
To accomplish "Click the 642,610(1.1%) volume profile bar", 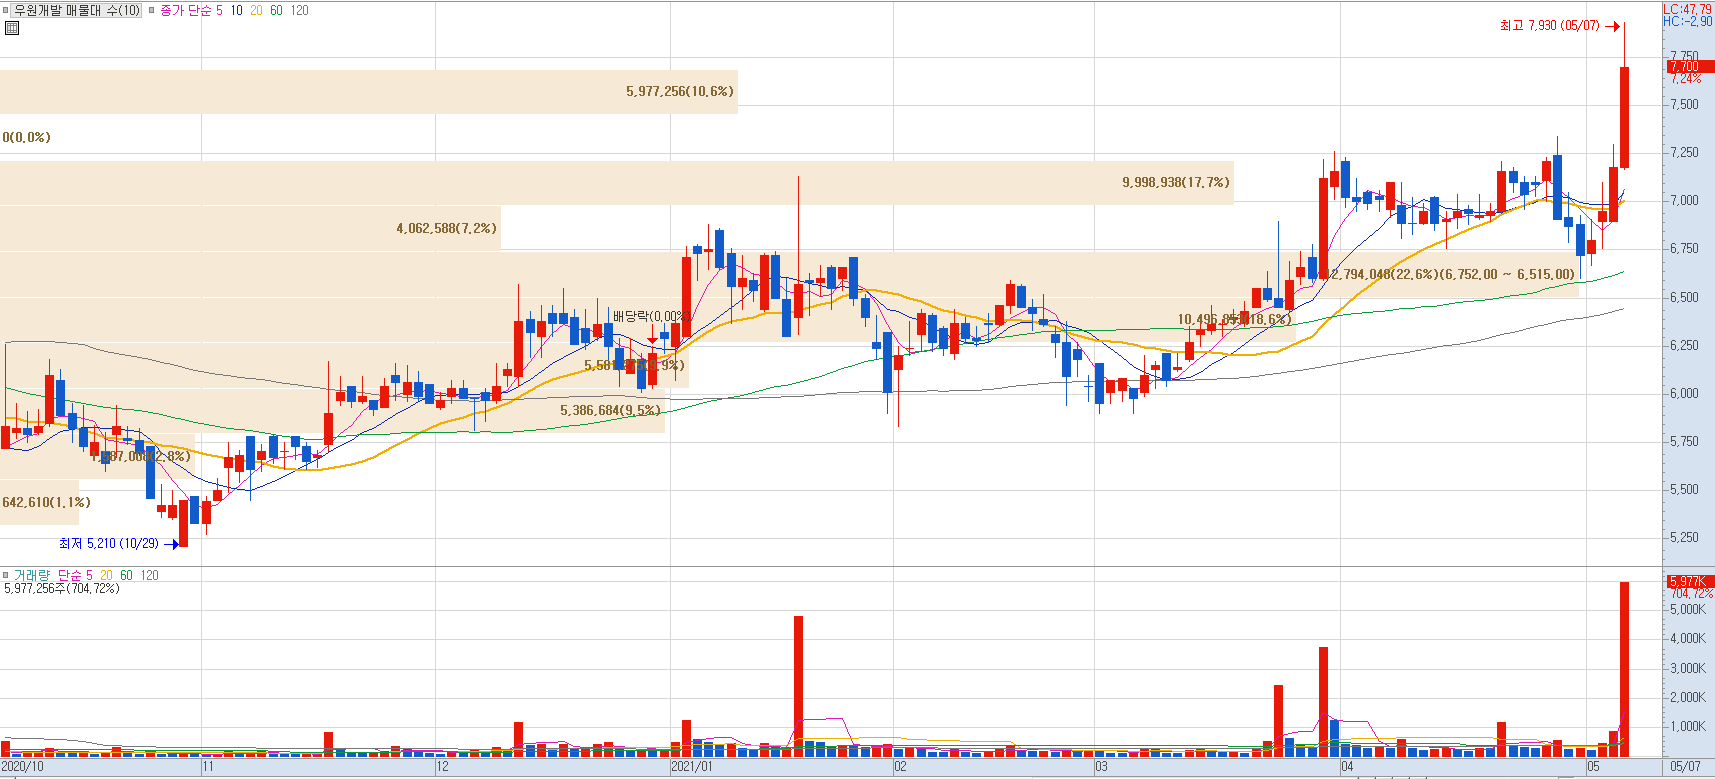I will click(x=39, y=502).
